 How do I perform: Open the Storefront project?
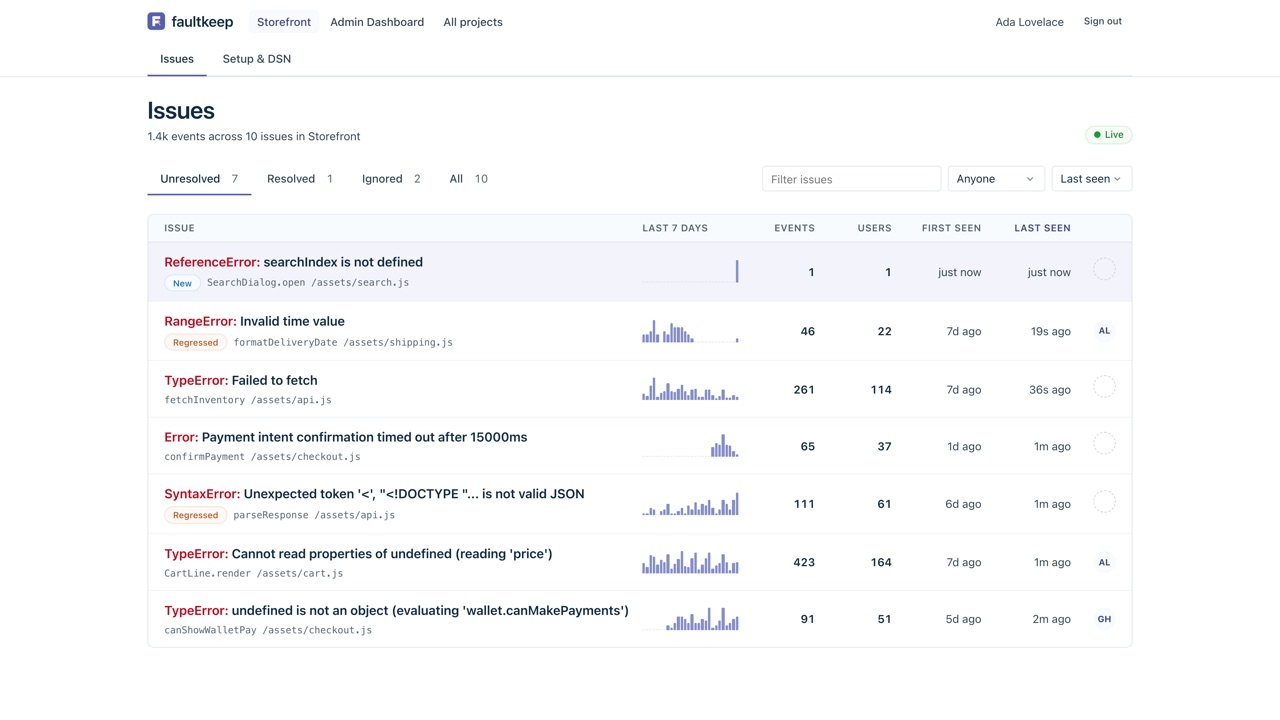click(x=284, y=22)
